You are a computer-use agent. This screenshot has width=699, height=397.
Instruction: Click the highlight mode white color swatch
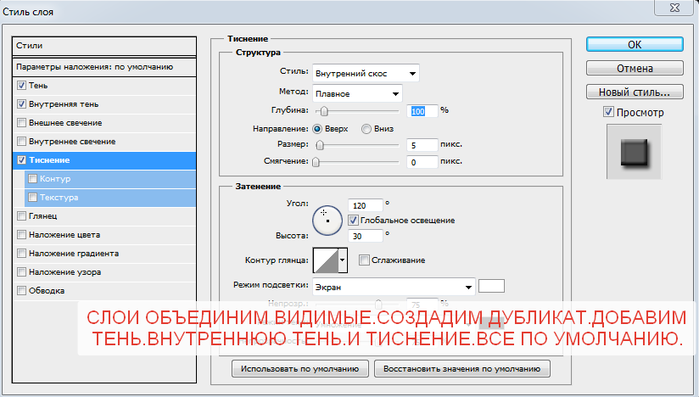pyautogui.click(x=491, y=286)
